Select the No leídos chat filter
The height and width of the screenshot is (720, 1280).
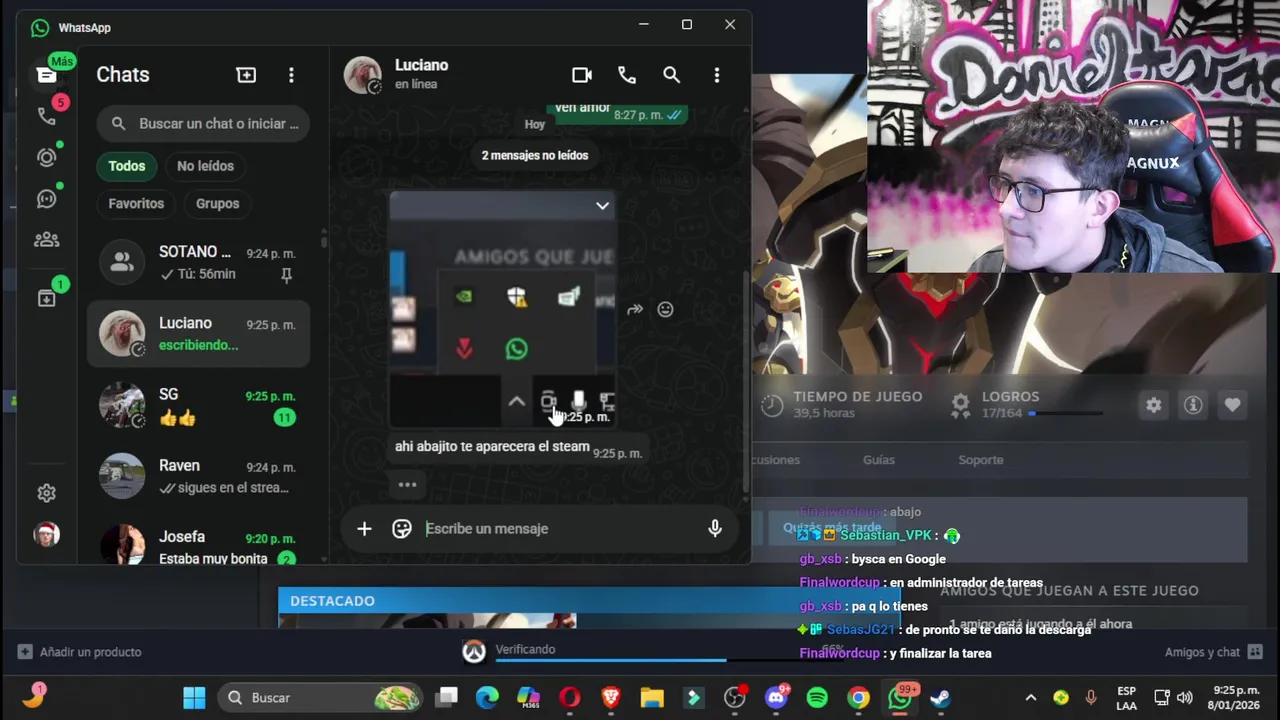205,166
